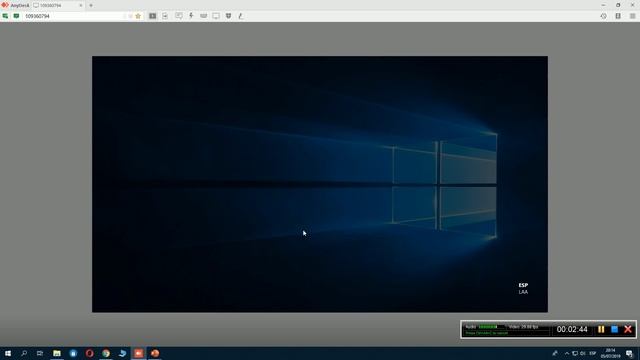Cancel recording with the red X
The image size is (640, 360).
(628, 329)
